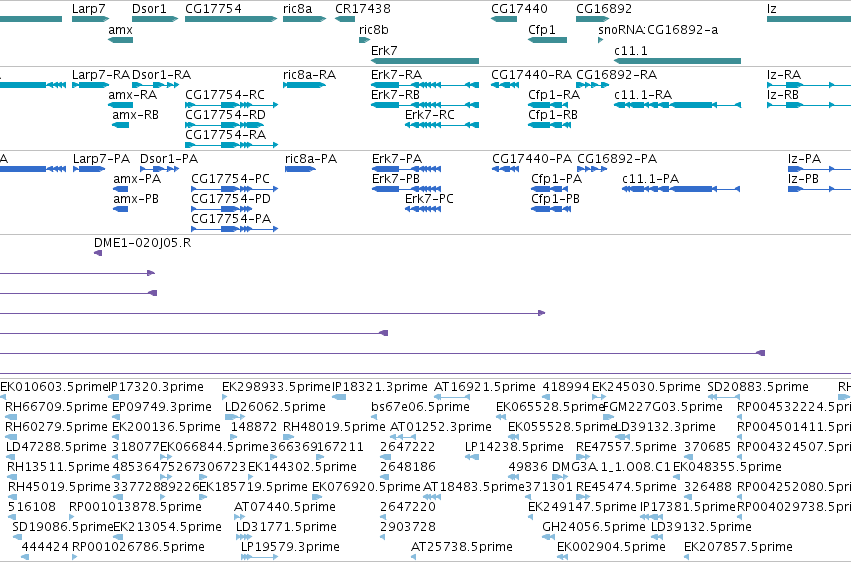Select the lz-RB transcript
851x562 pixels.
click(x=809, y=105)
